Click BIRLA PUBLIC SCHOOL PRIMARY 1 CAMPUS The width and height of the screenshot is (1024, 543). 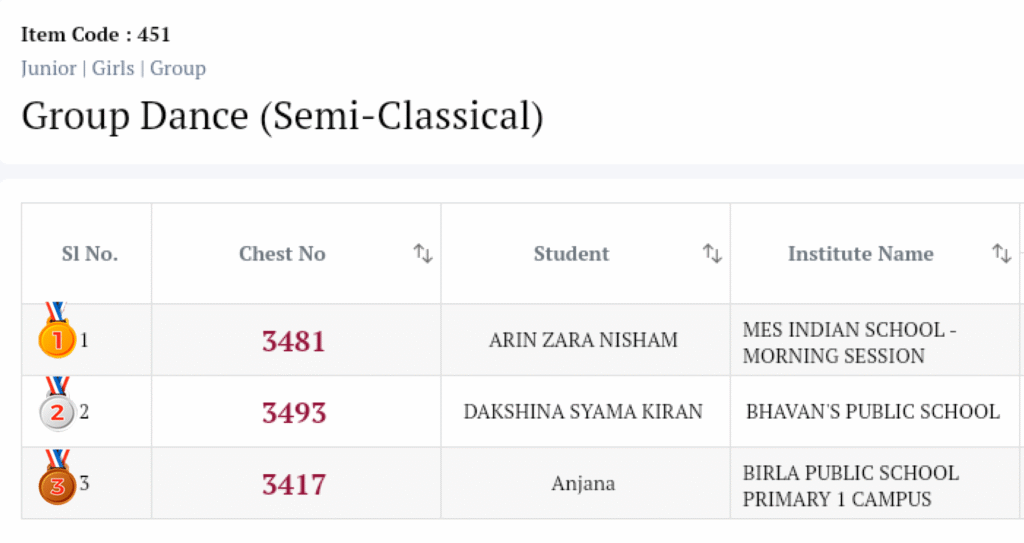(x=850, y=485)
